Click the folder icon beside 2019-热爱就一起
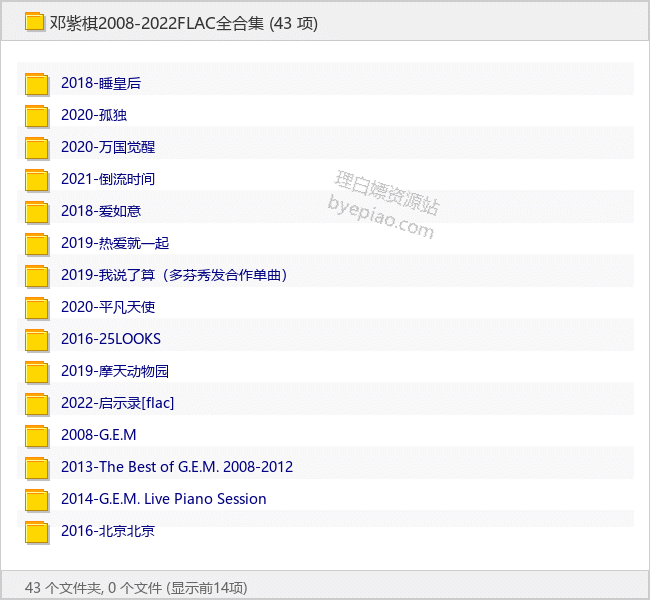 [x=37, y=244]
